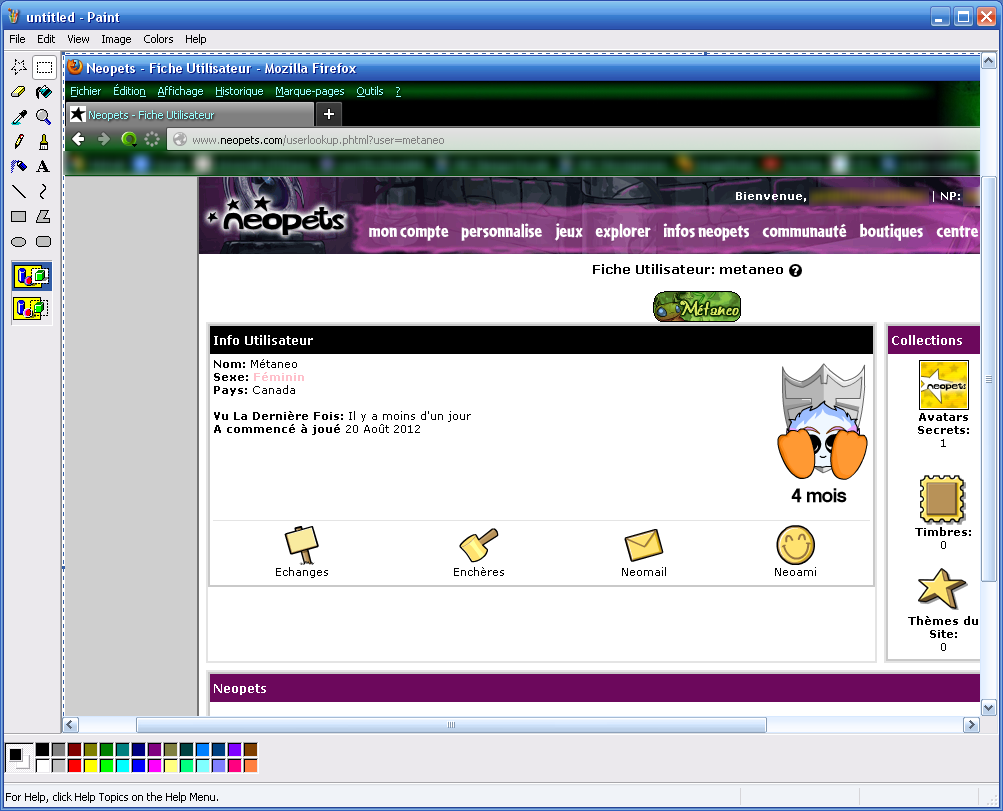Select the Polygon tool
This screenshot has width=1003, height=811.
click(x=43, y=216)
